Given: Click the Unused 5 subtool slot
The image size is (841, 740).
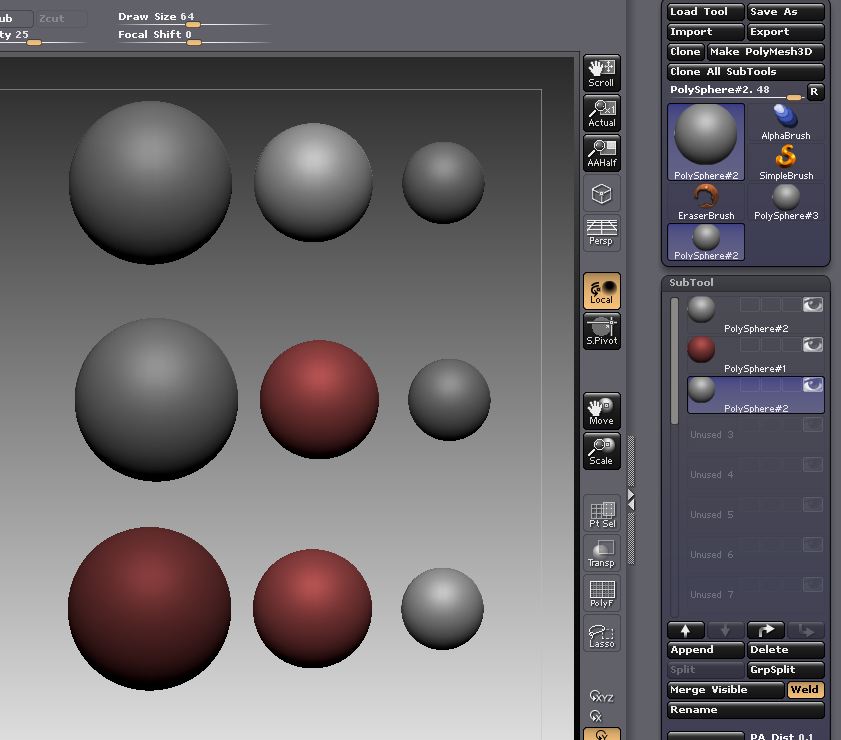Looking at the screenshot, I should 755,515.
